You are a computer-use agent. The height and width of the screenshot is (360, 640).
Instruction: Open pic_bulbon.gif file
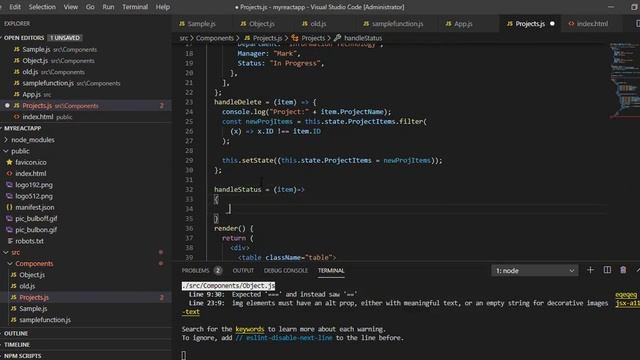click(86, 230)
